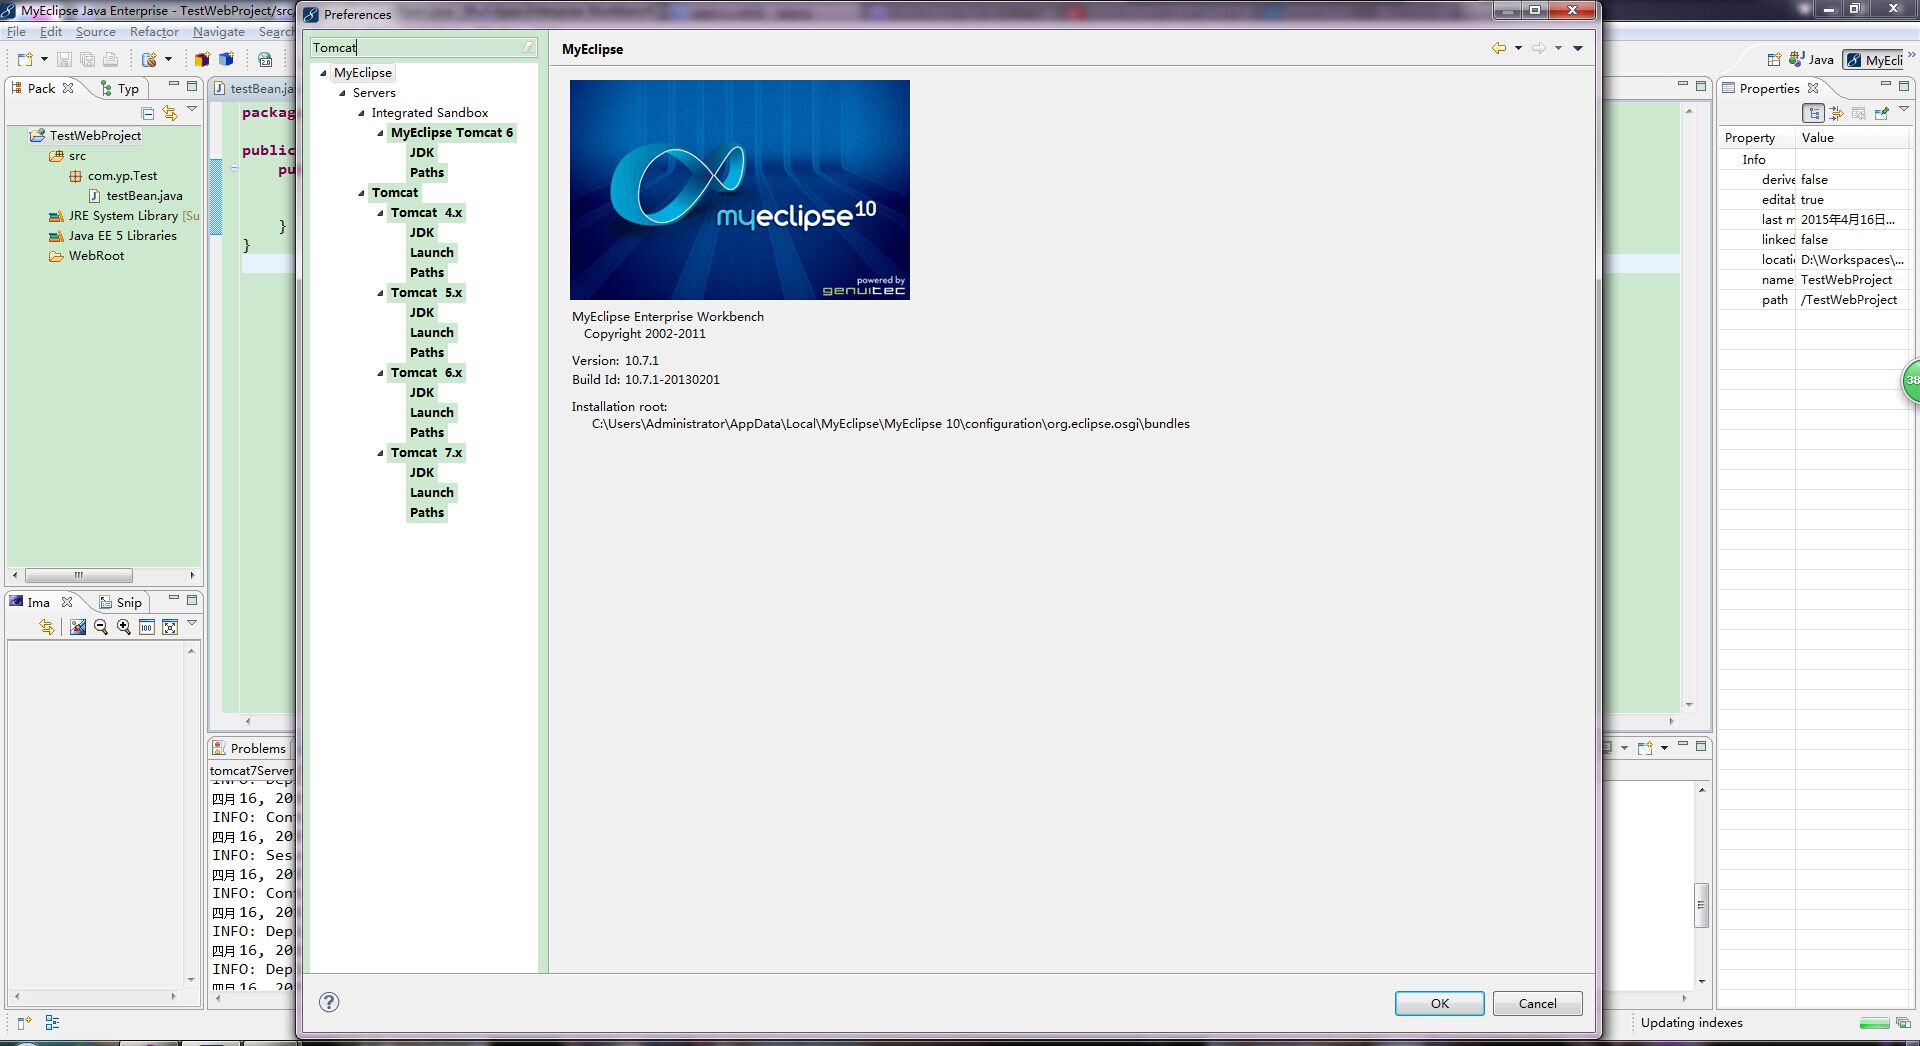Collapse Tomcat 7.x expander triangle
The image size is (1920, 1046).
coord(380,453)
